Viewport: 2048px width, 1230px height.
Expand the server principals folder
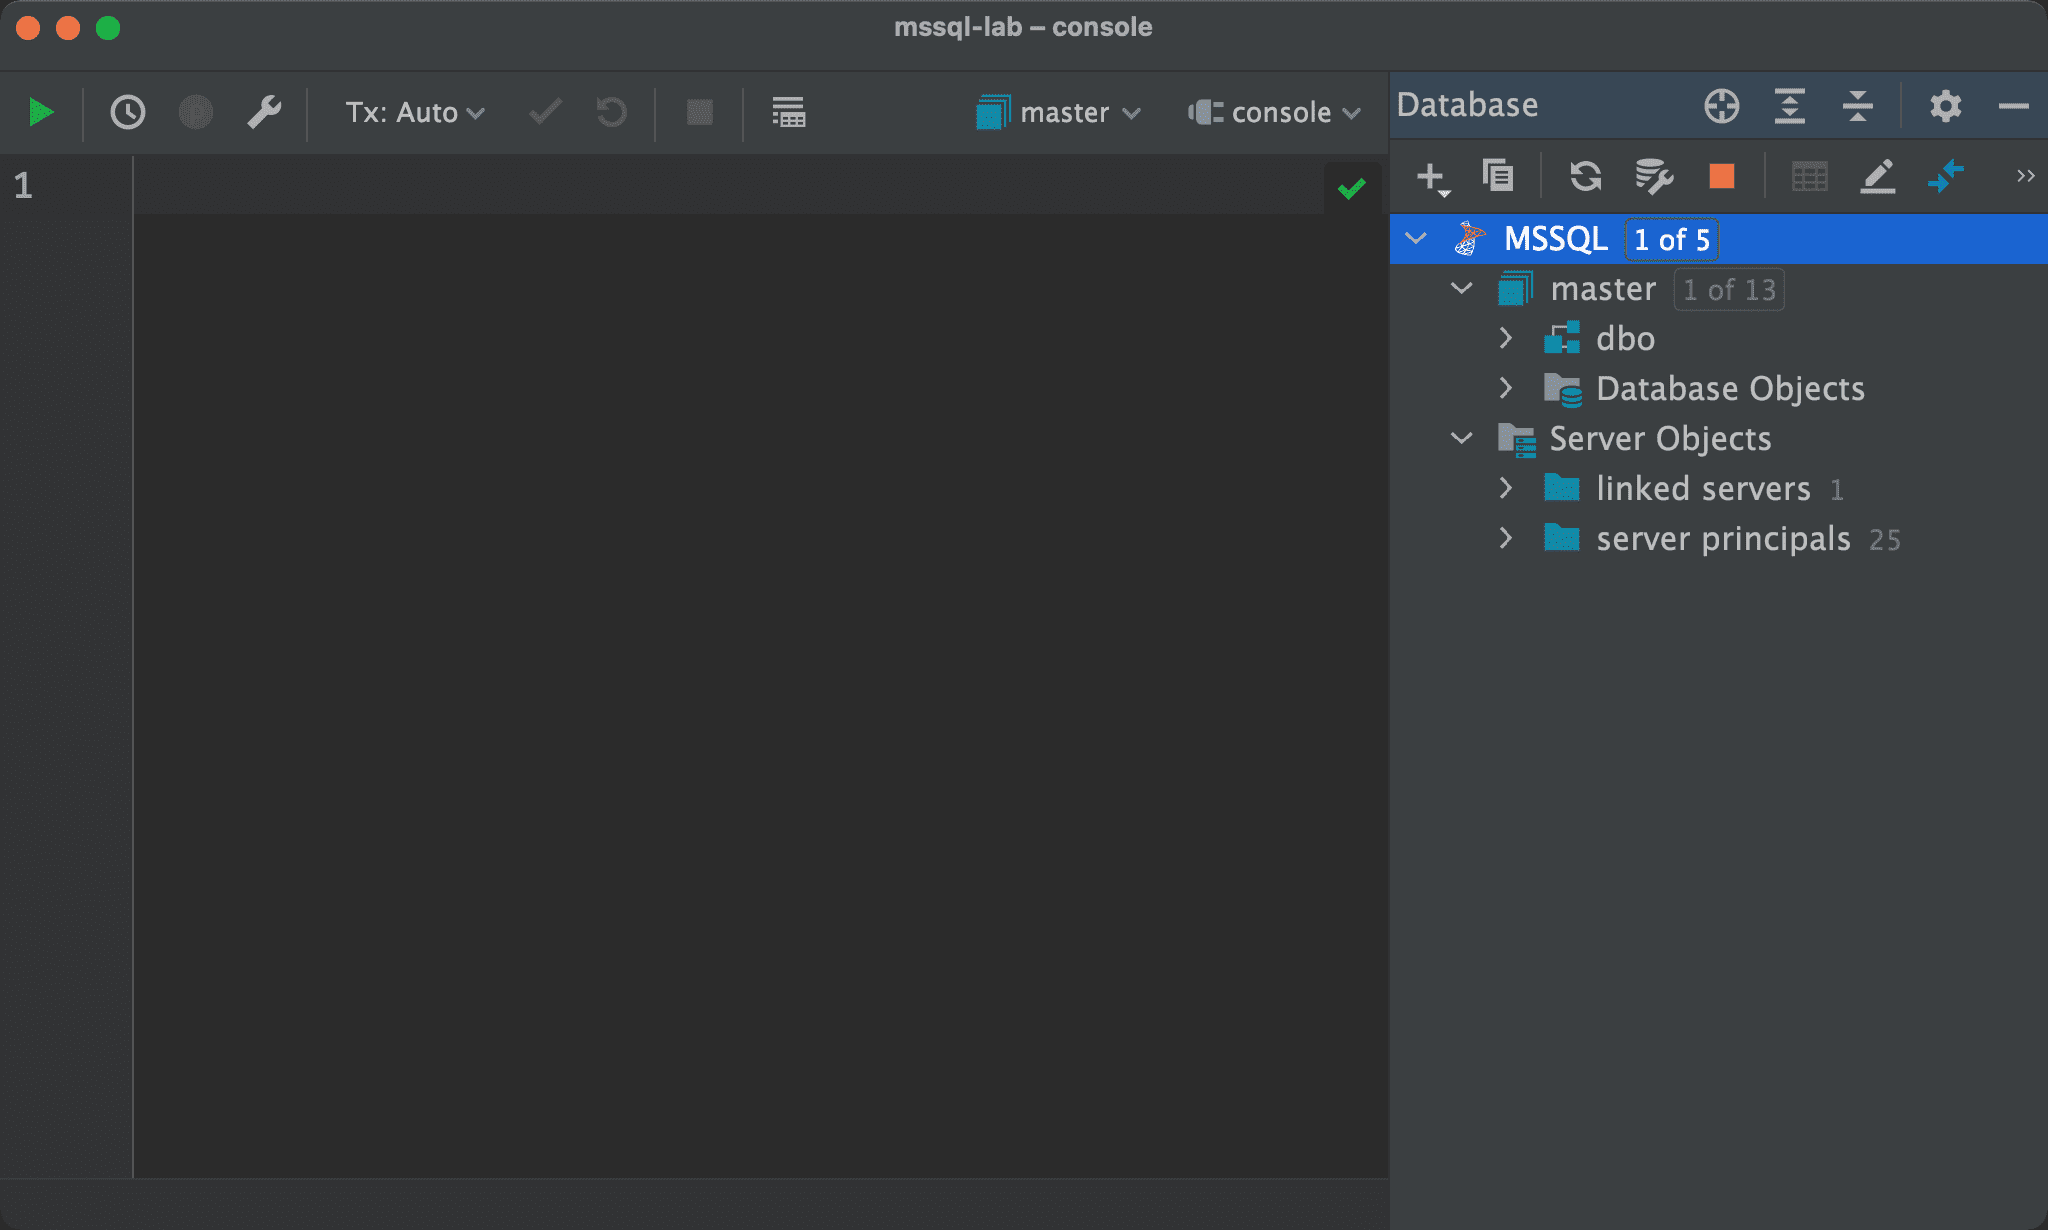[1506, 538]
